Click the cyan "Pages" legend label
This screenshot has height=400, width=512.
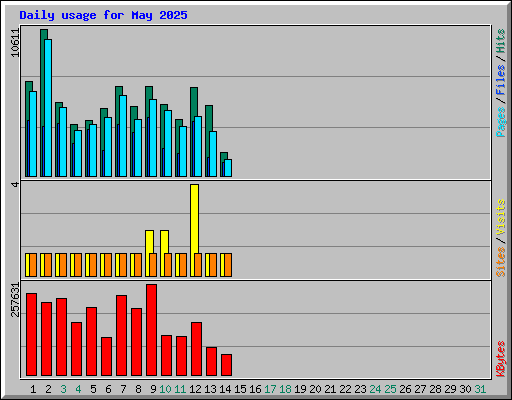pos(501,122)
